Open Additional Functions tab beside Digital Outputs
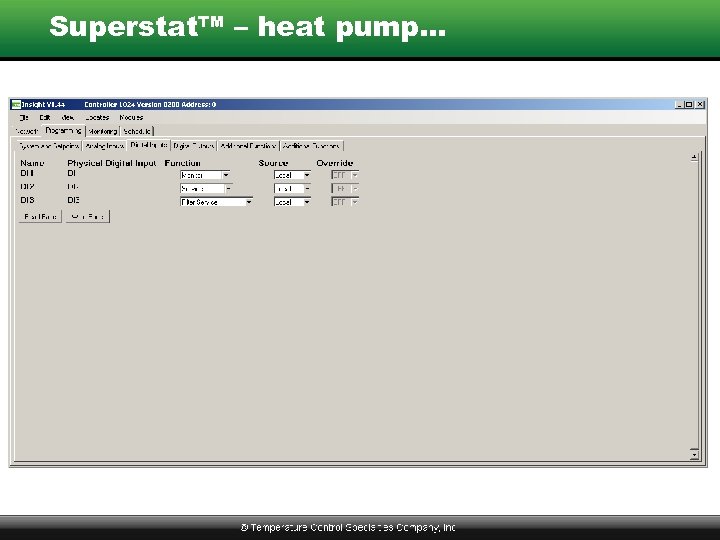Screen dimensions: 720x540 coord(248,146)
